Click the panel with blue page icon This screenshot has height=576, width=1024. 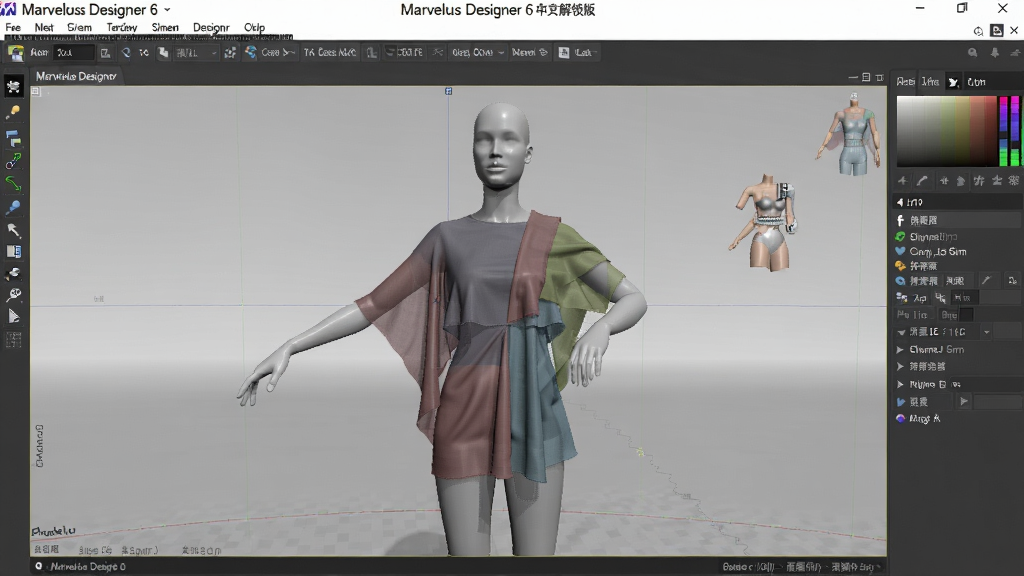coord(13,251)
